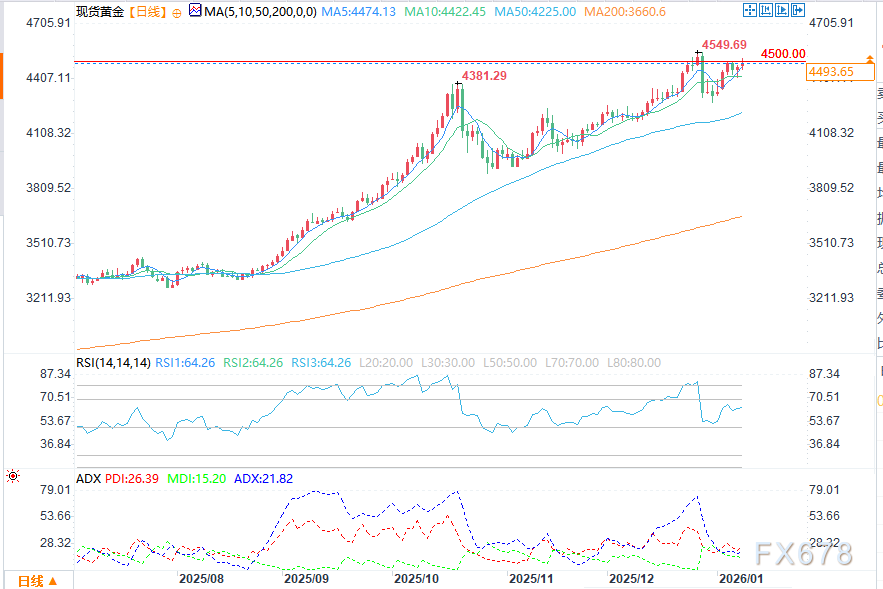The width and height of the screenshot is (883, 589).
Task: Click the RSI(14,14,14) indicator label
Action: [111, 363]
